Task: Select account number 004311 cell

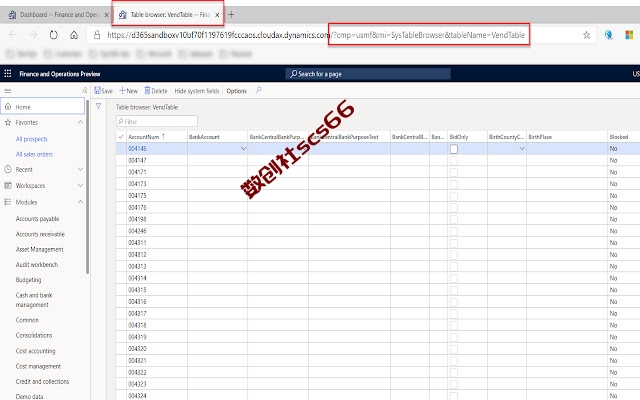Action: 157,243
